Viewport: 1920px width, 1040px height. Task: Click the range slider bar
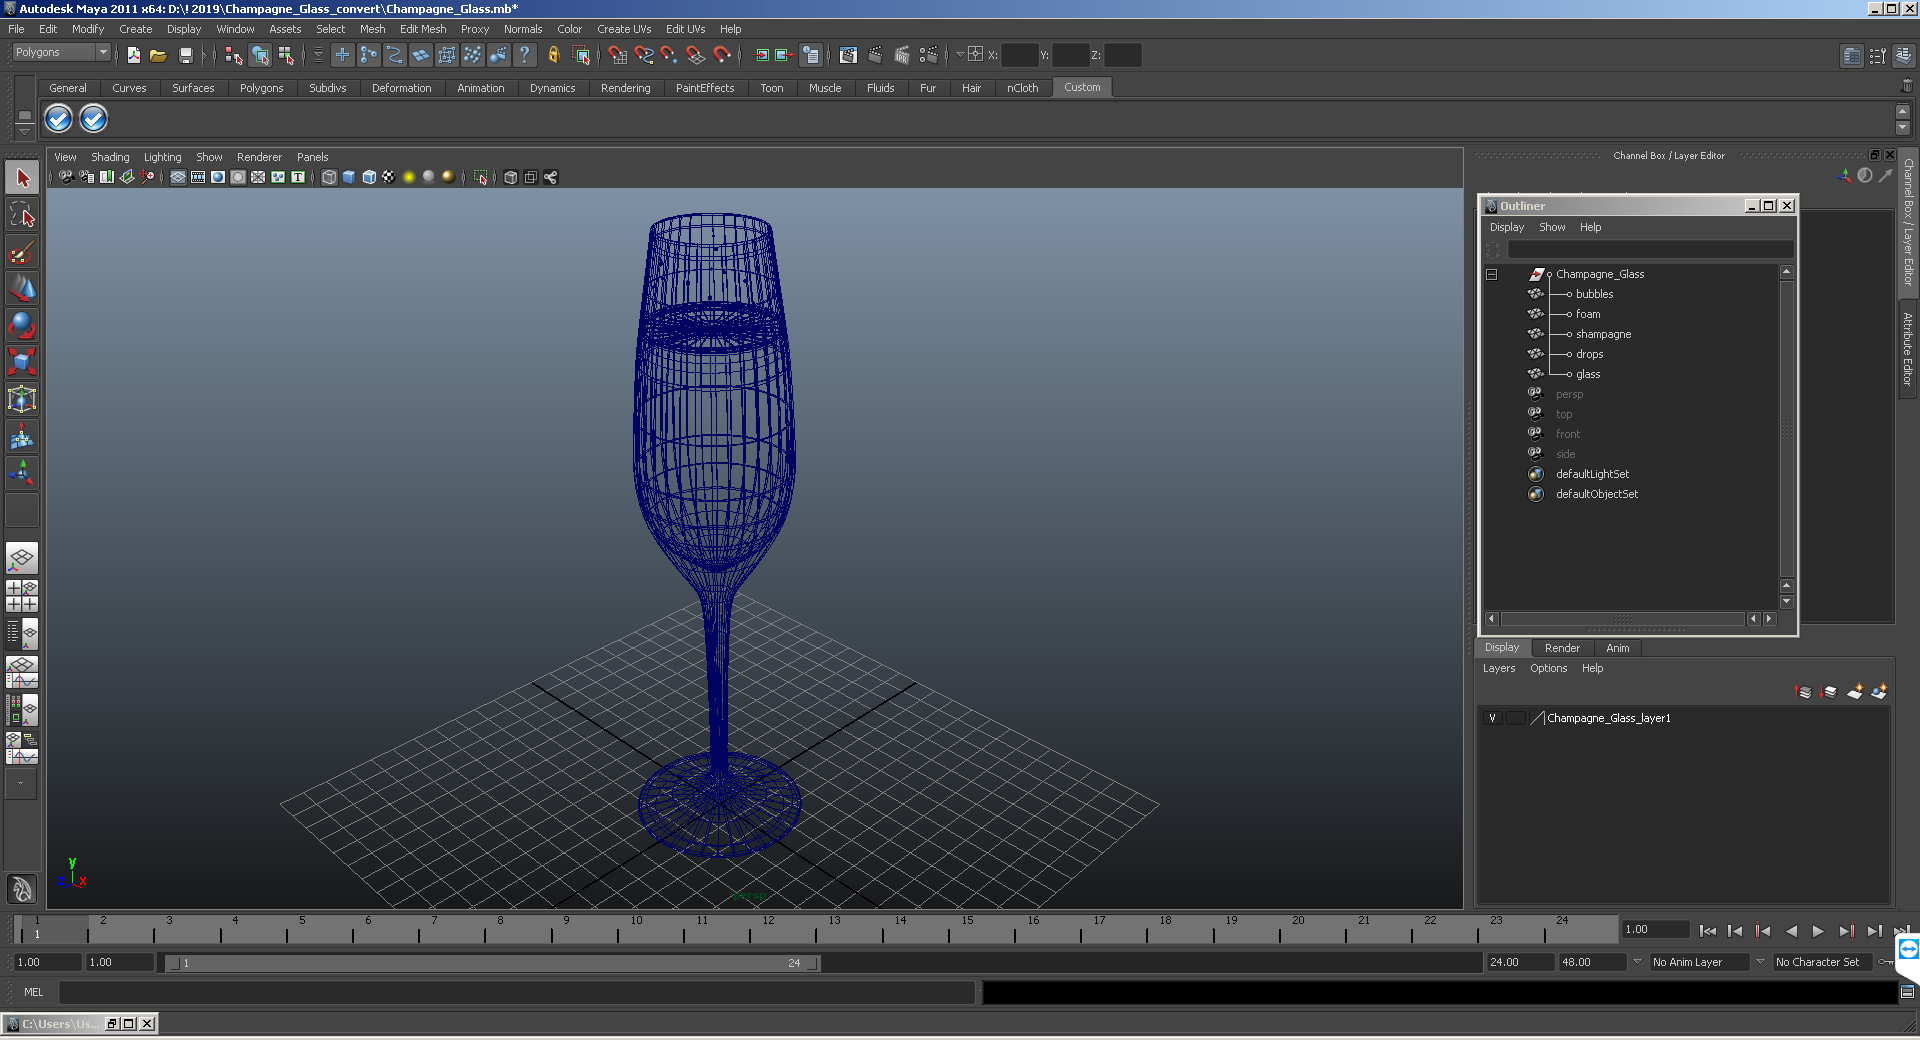tap(493, 963)
